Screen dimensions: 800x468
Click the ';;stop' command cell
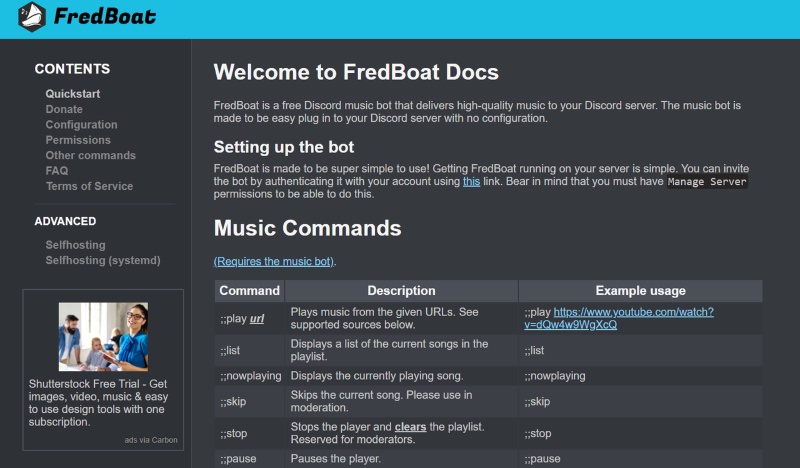(249, 433)
